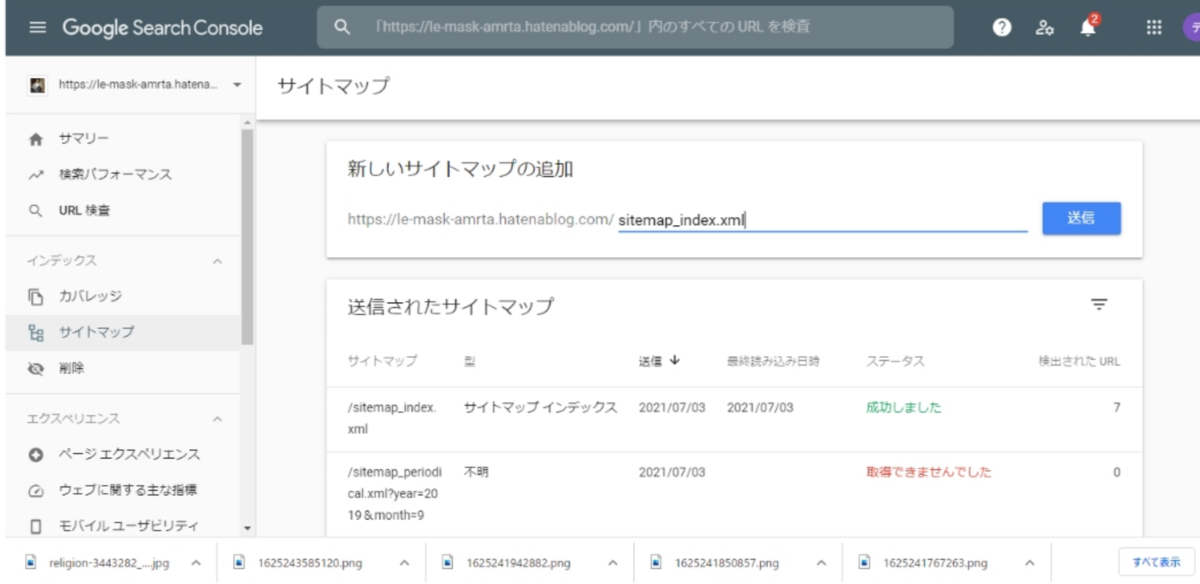This screenshot has height=584, width=1200.
Task: Click the pages icon beside カバレッジ
Action: (x=35, y=296)
